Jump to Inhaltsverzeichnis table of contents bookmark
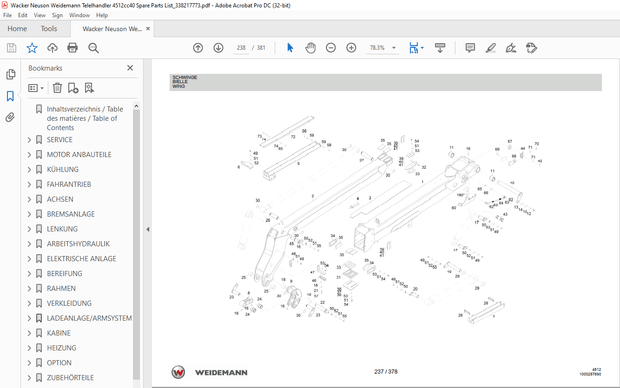Viewport: 620px width, 388px height. coord(85,118)
